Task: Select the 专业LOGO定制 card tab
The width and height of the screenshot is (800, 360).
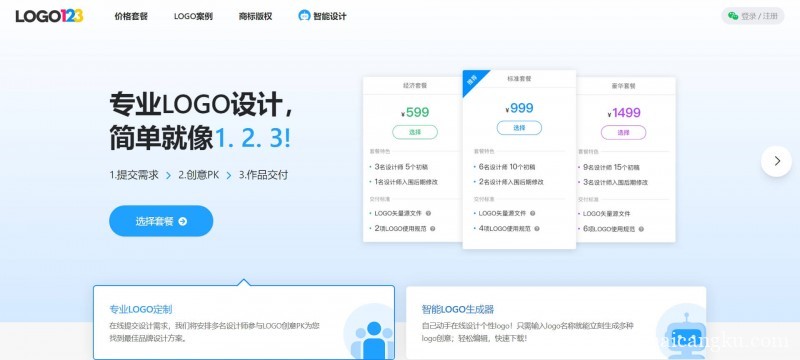Action: [x=244, y=322]
